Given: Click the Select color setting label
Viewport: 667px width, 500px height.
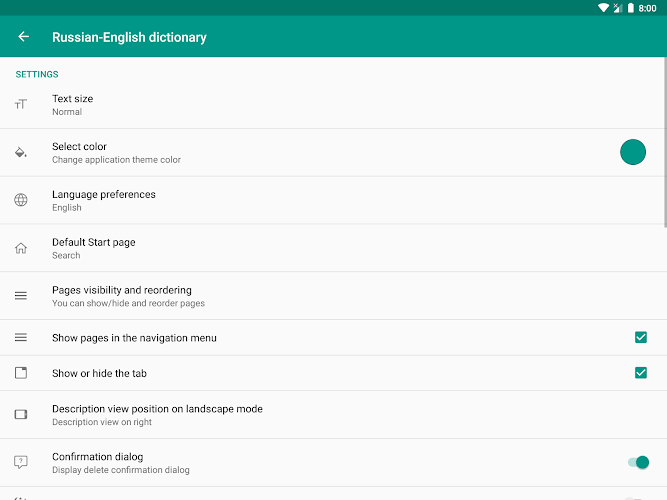Looking at the screenshot, I should click(79, 146).
